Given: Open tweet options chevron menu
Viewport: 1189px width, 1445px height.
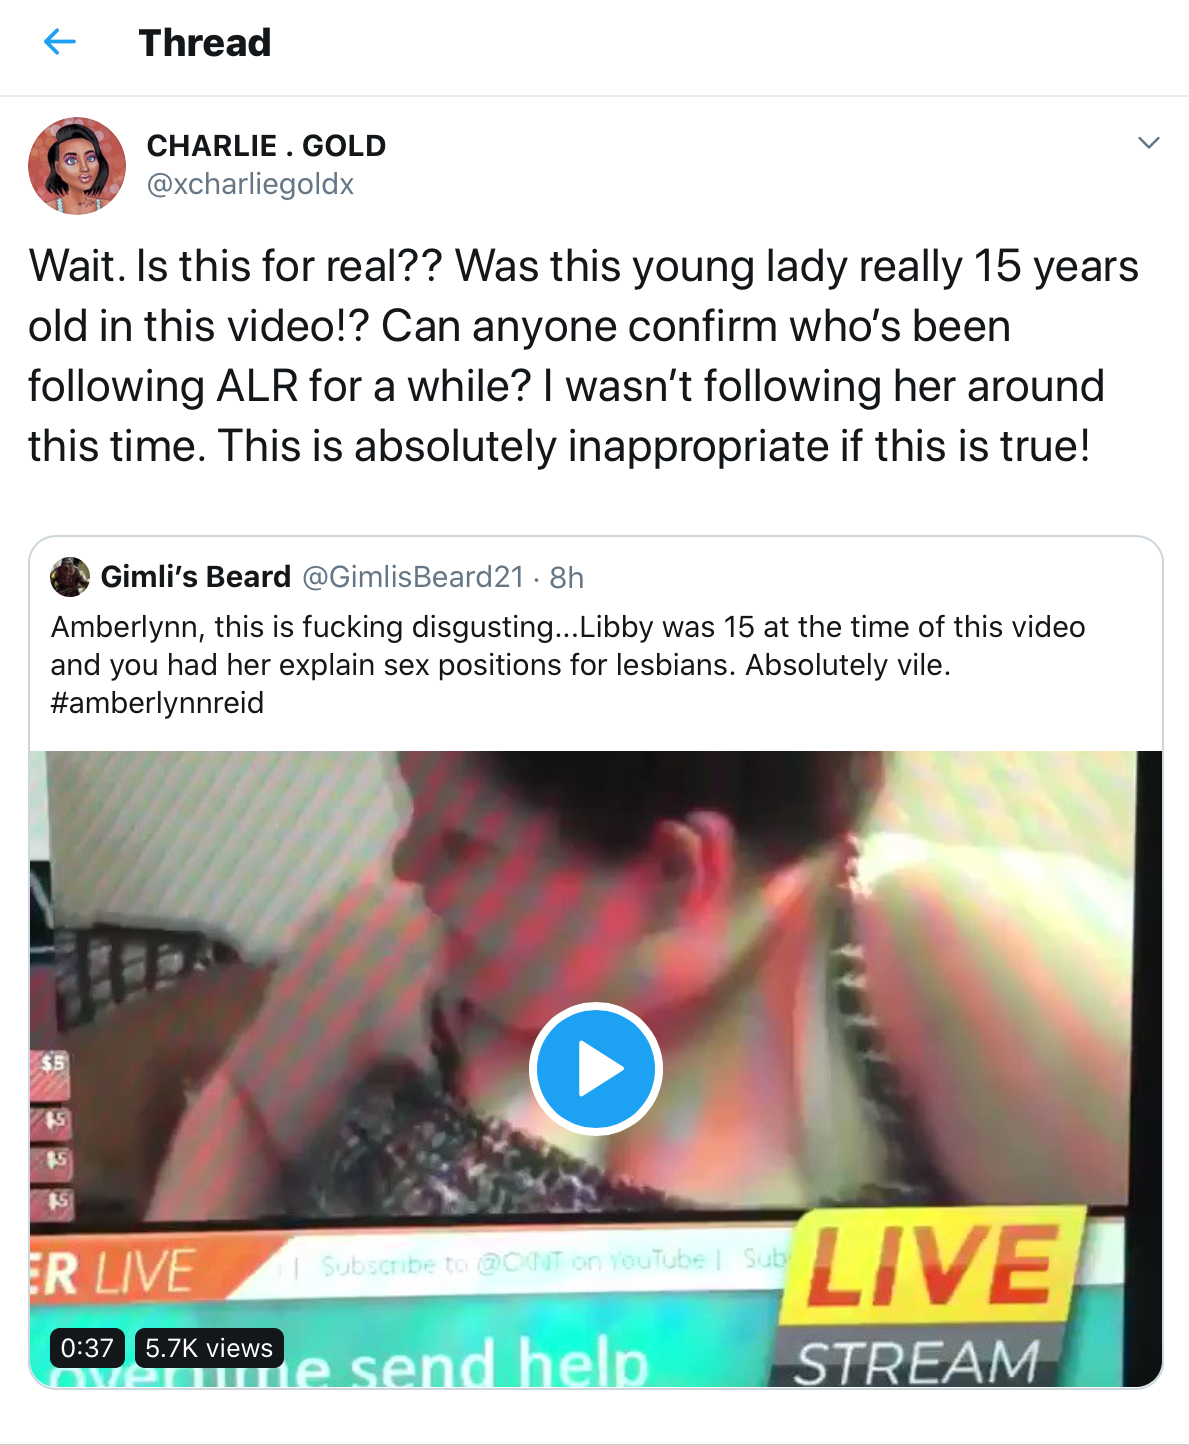Looking at the screenshot, I should 1149,143.
